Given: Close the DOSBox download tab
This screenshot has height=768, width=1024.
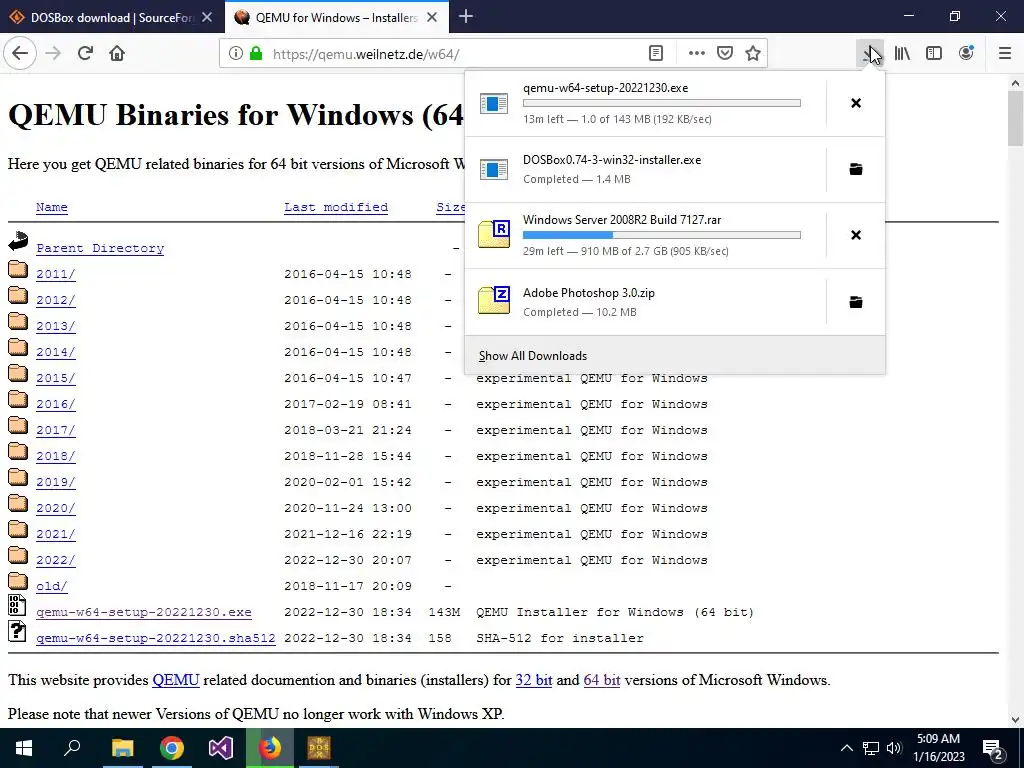Looking at the screenshot, I should pyautogui.click(x=207, y=18).
